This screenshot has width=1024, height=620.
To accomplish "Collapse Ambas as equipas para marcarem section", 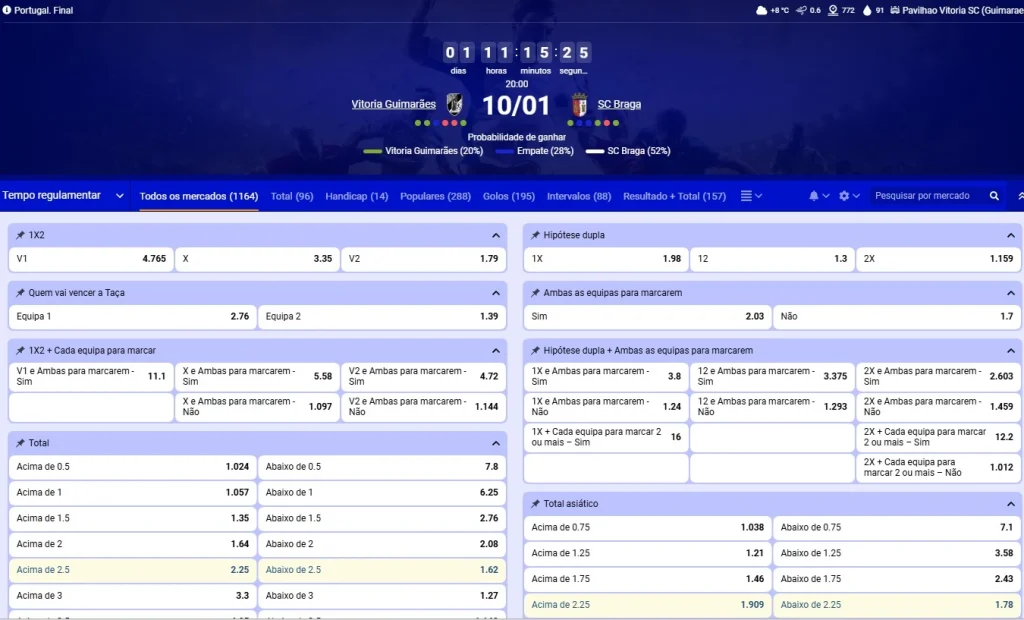I will (1010, 293).
